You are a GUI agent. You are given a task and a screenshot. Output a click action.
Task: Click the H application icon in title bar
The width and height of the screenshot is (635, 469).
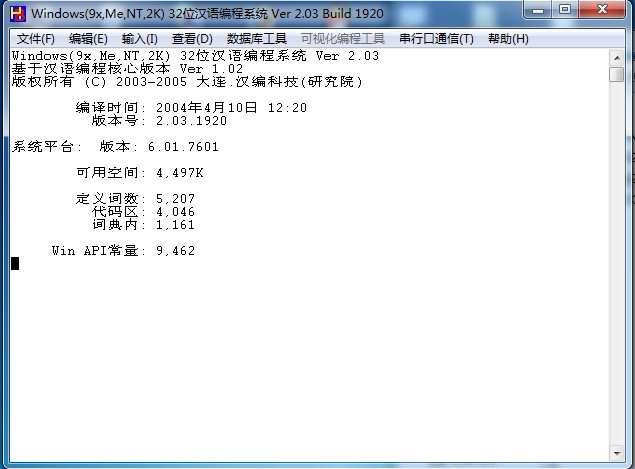tap(17, 13)
